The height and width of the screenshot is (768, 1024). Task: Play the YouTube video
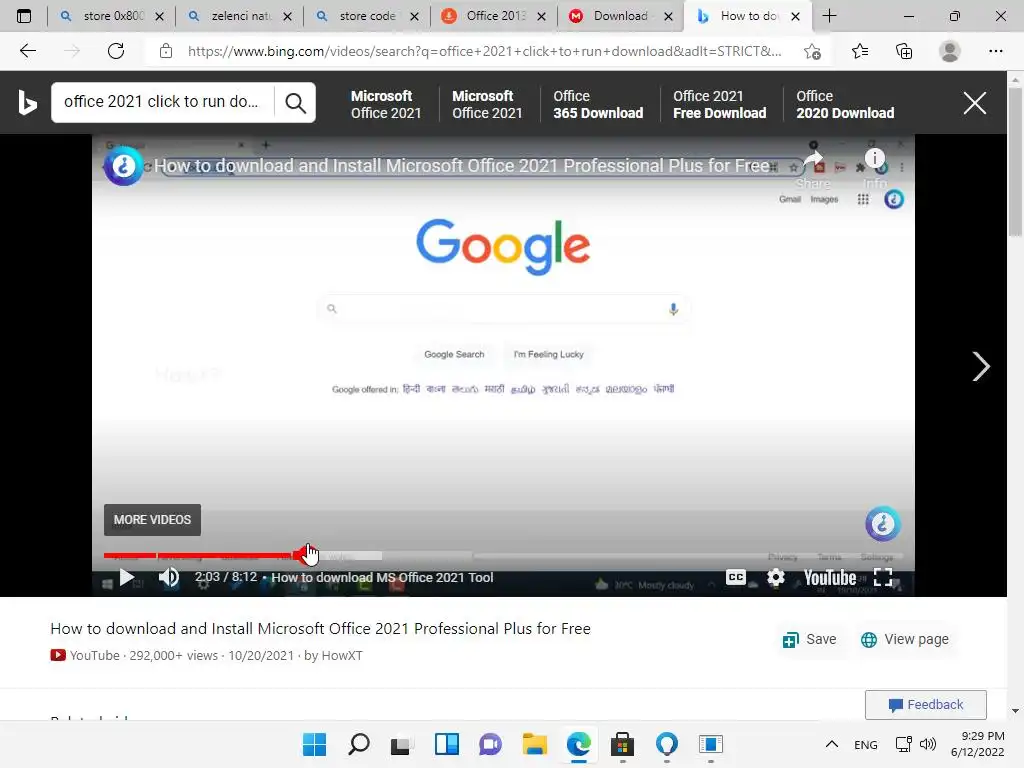click(126, 577)
